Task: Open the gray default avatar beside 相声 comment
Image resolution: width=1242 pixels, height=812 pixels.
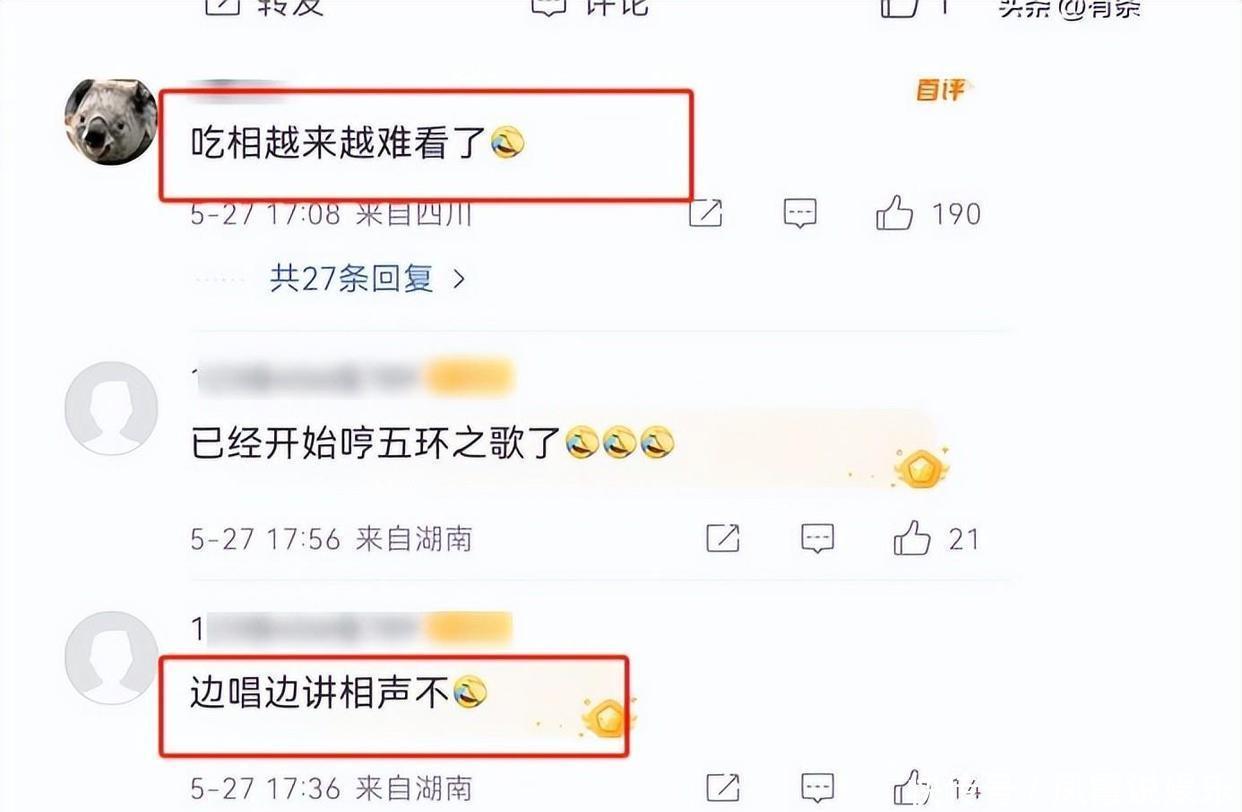Action: click(111, 658)
